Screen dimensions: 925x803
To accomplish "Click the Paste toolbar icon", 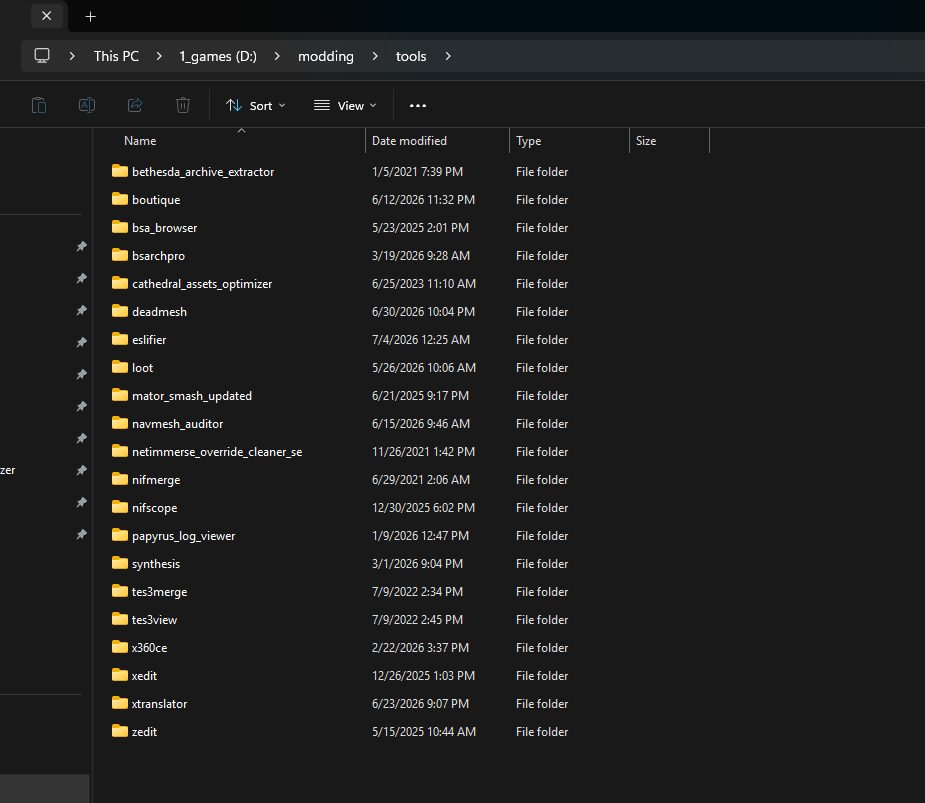I will [39, 106].
